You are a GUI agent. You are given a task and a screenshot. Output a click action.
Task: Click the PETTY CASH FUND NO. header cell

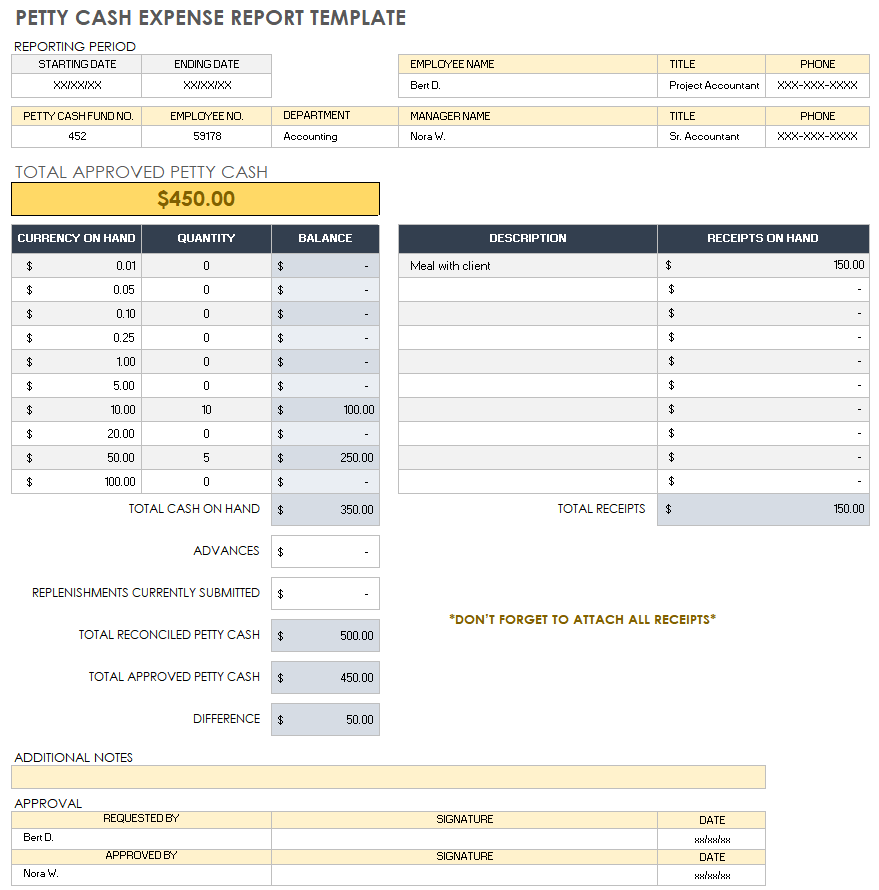point(77,116)
